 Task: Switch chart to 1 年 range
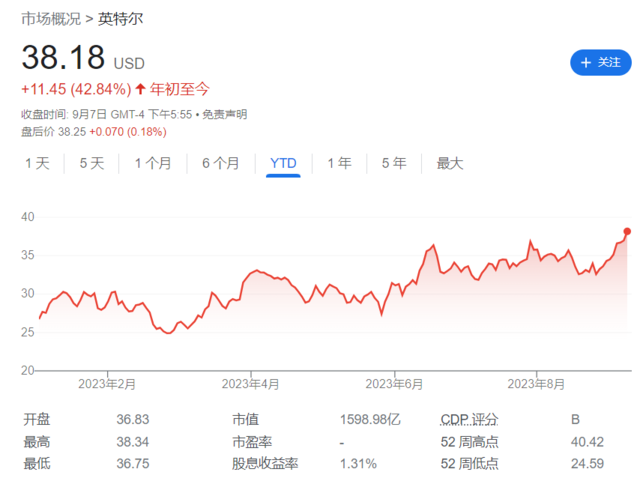pos(339,163)
